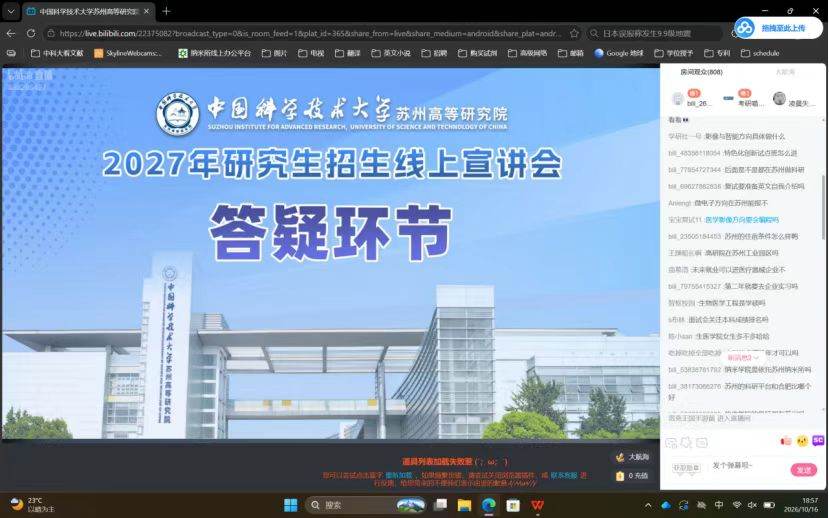
Task: Open the 高级网络 bookmark folder
Action: tap(528, 53)
